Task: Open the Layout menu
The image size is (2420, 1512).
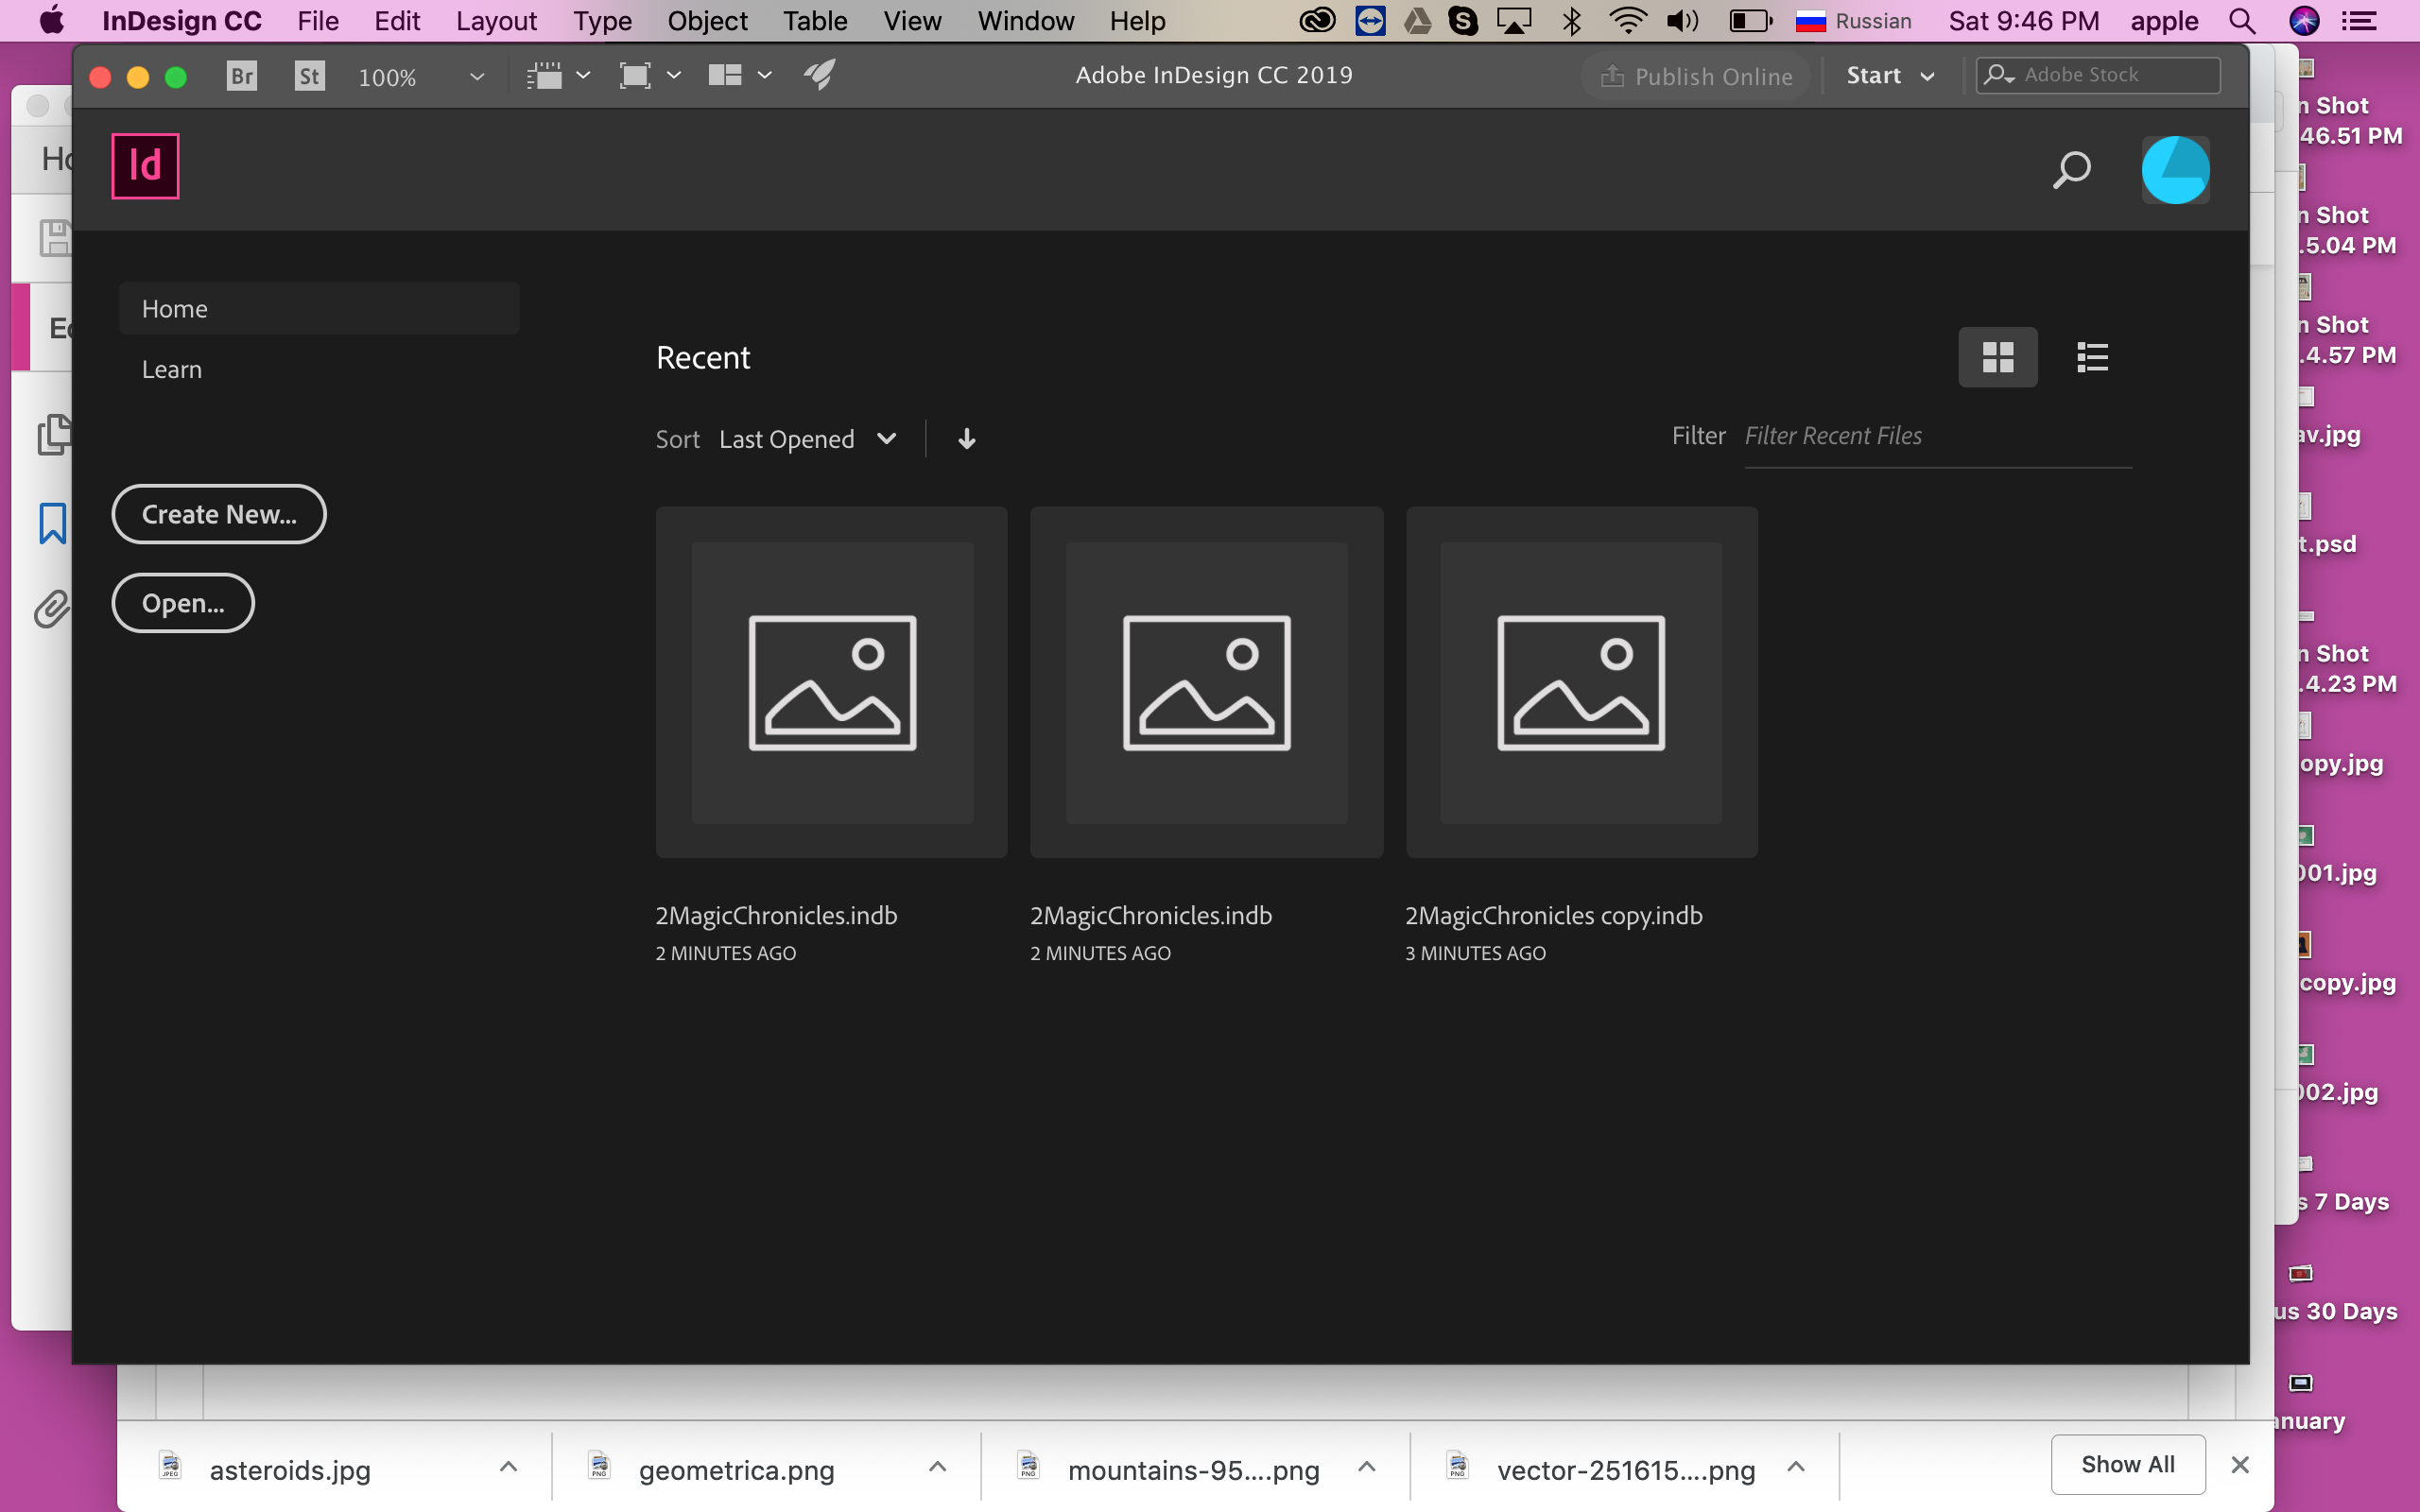Action: (496, 21)
